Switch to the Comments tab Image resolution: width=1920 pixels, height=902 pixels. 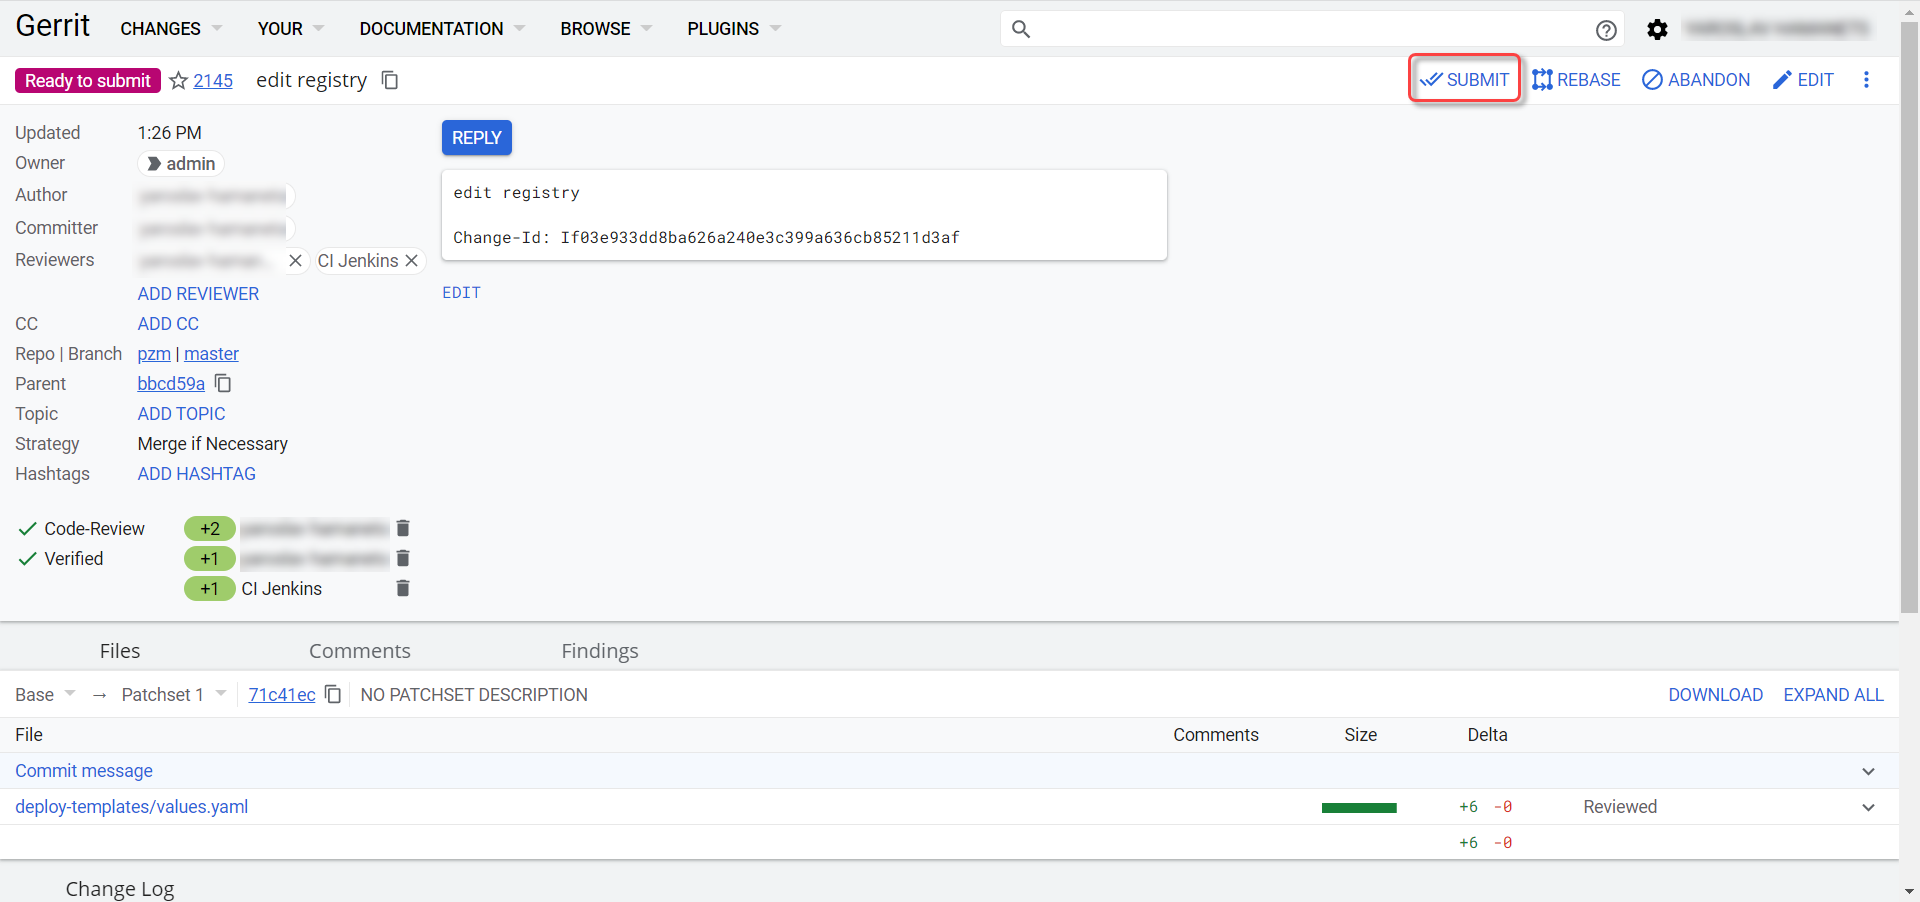(359, 651)
